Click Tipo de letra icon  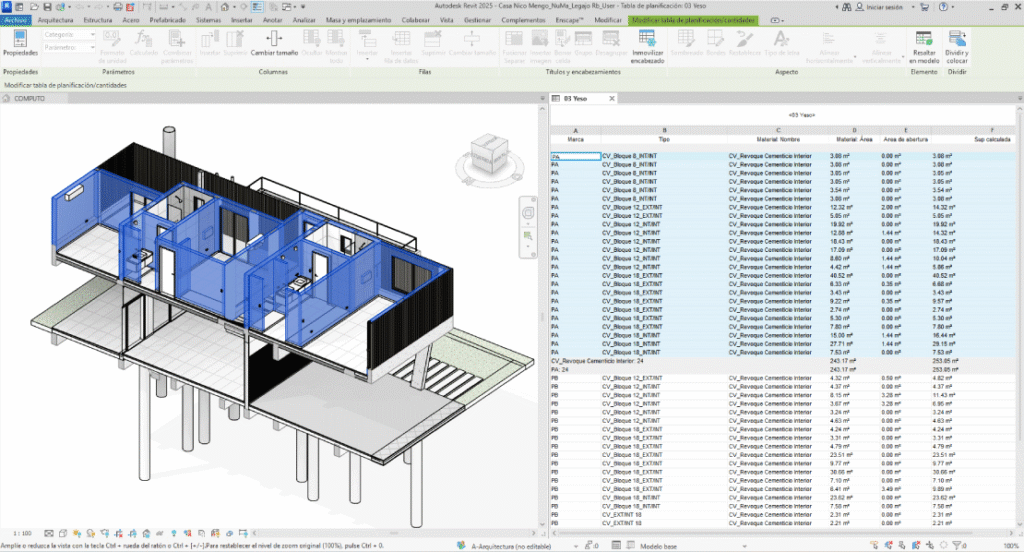pyautogui.click(x=781, y=42)
